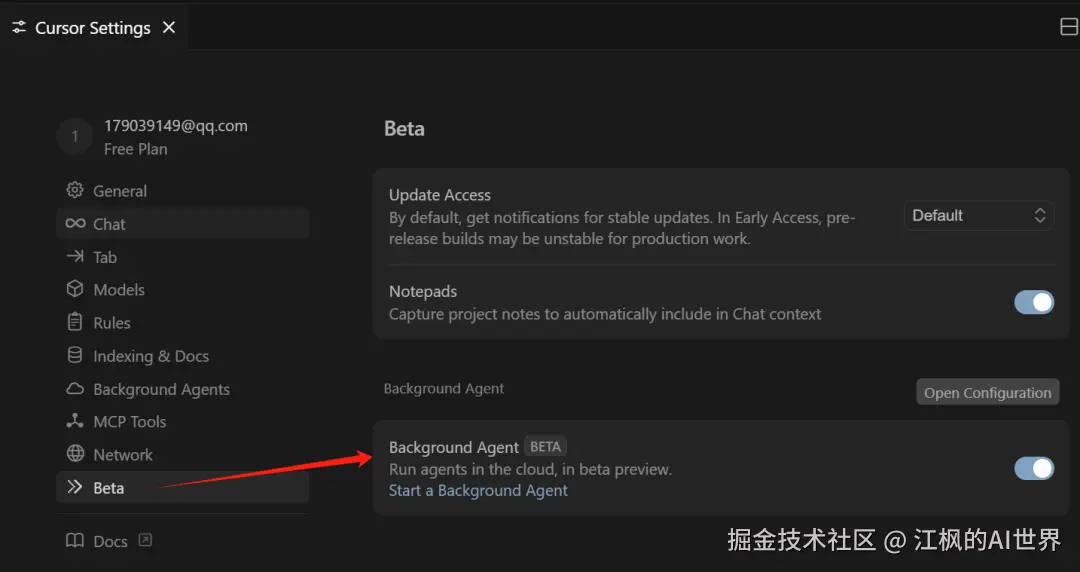Click the Network globe icon

pyautogui.click(x=75, y=455)
